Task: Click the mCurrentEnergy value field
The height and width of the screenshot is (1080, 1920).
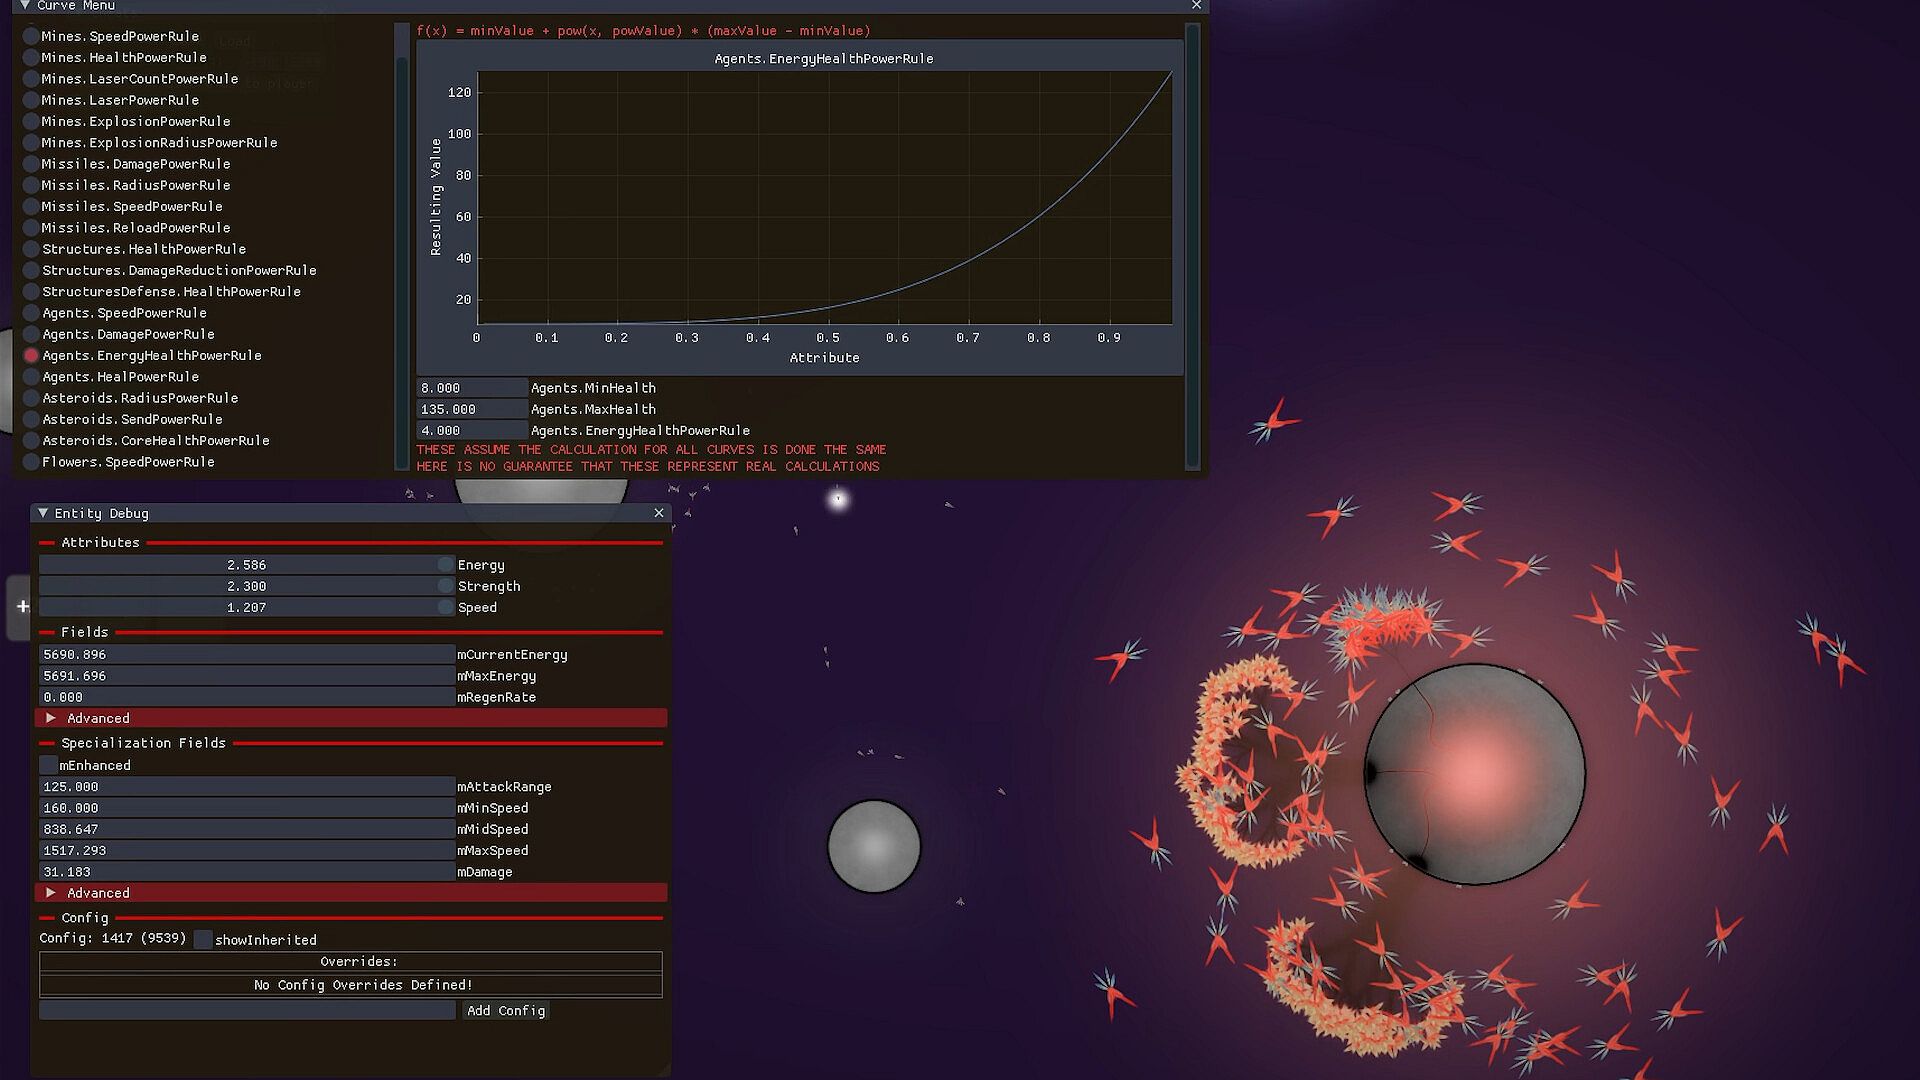Action: (247, 655)
